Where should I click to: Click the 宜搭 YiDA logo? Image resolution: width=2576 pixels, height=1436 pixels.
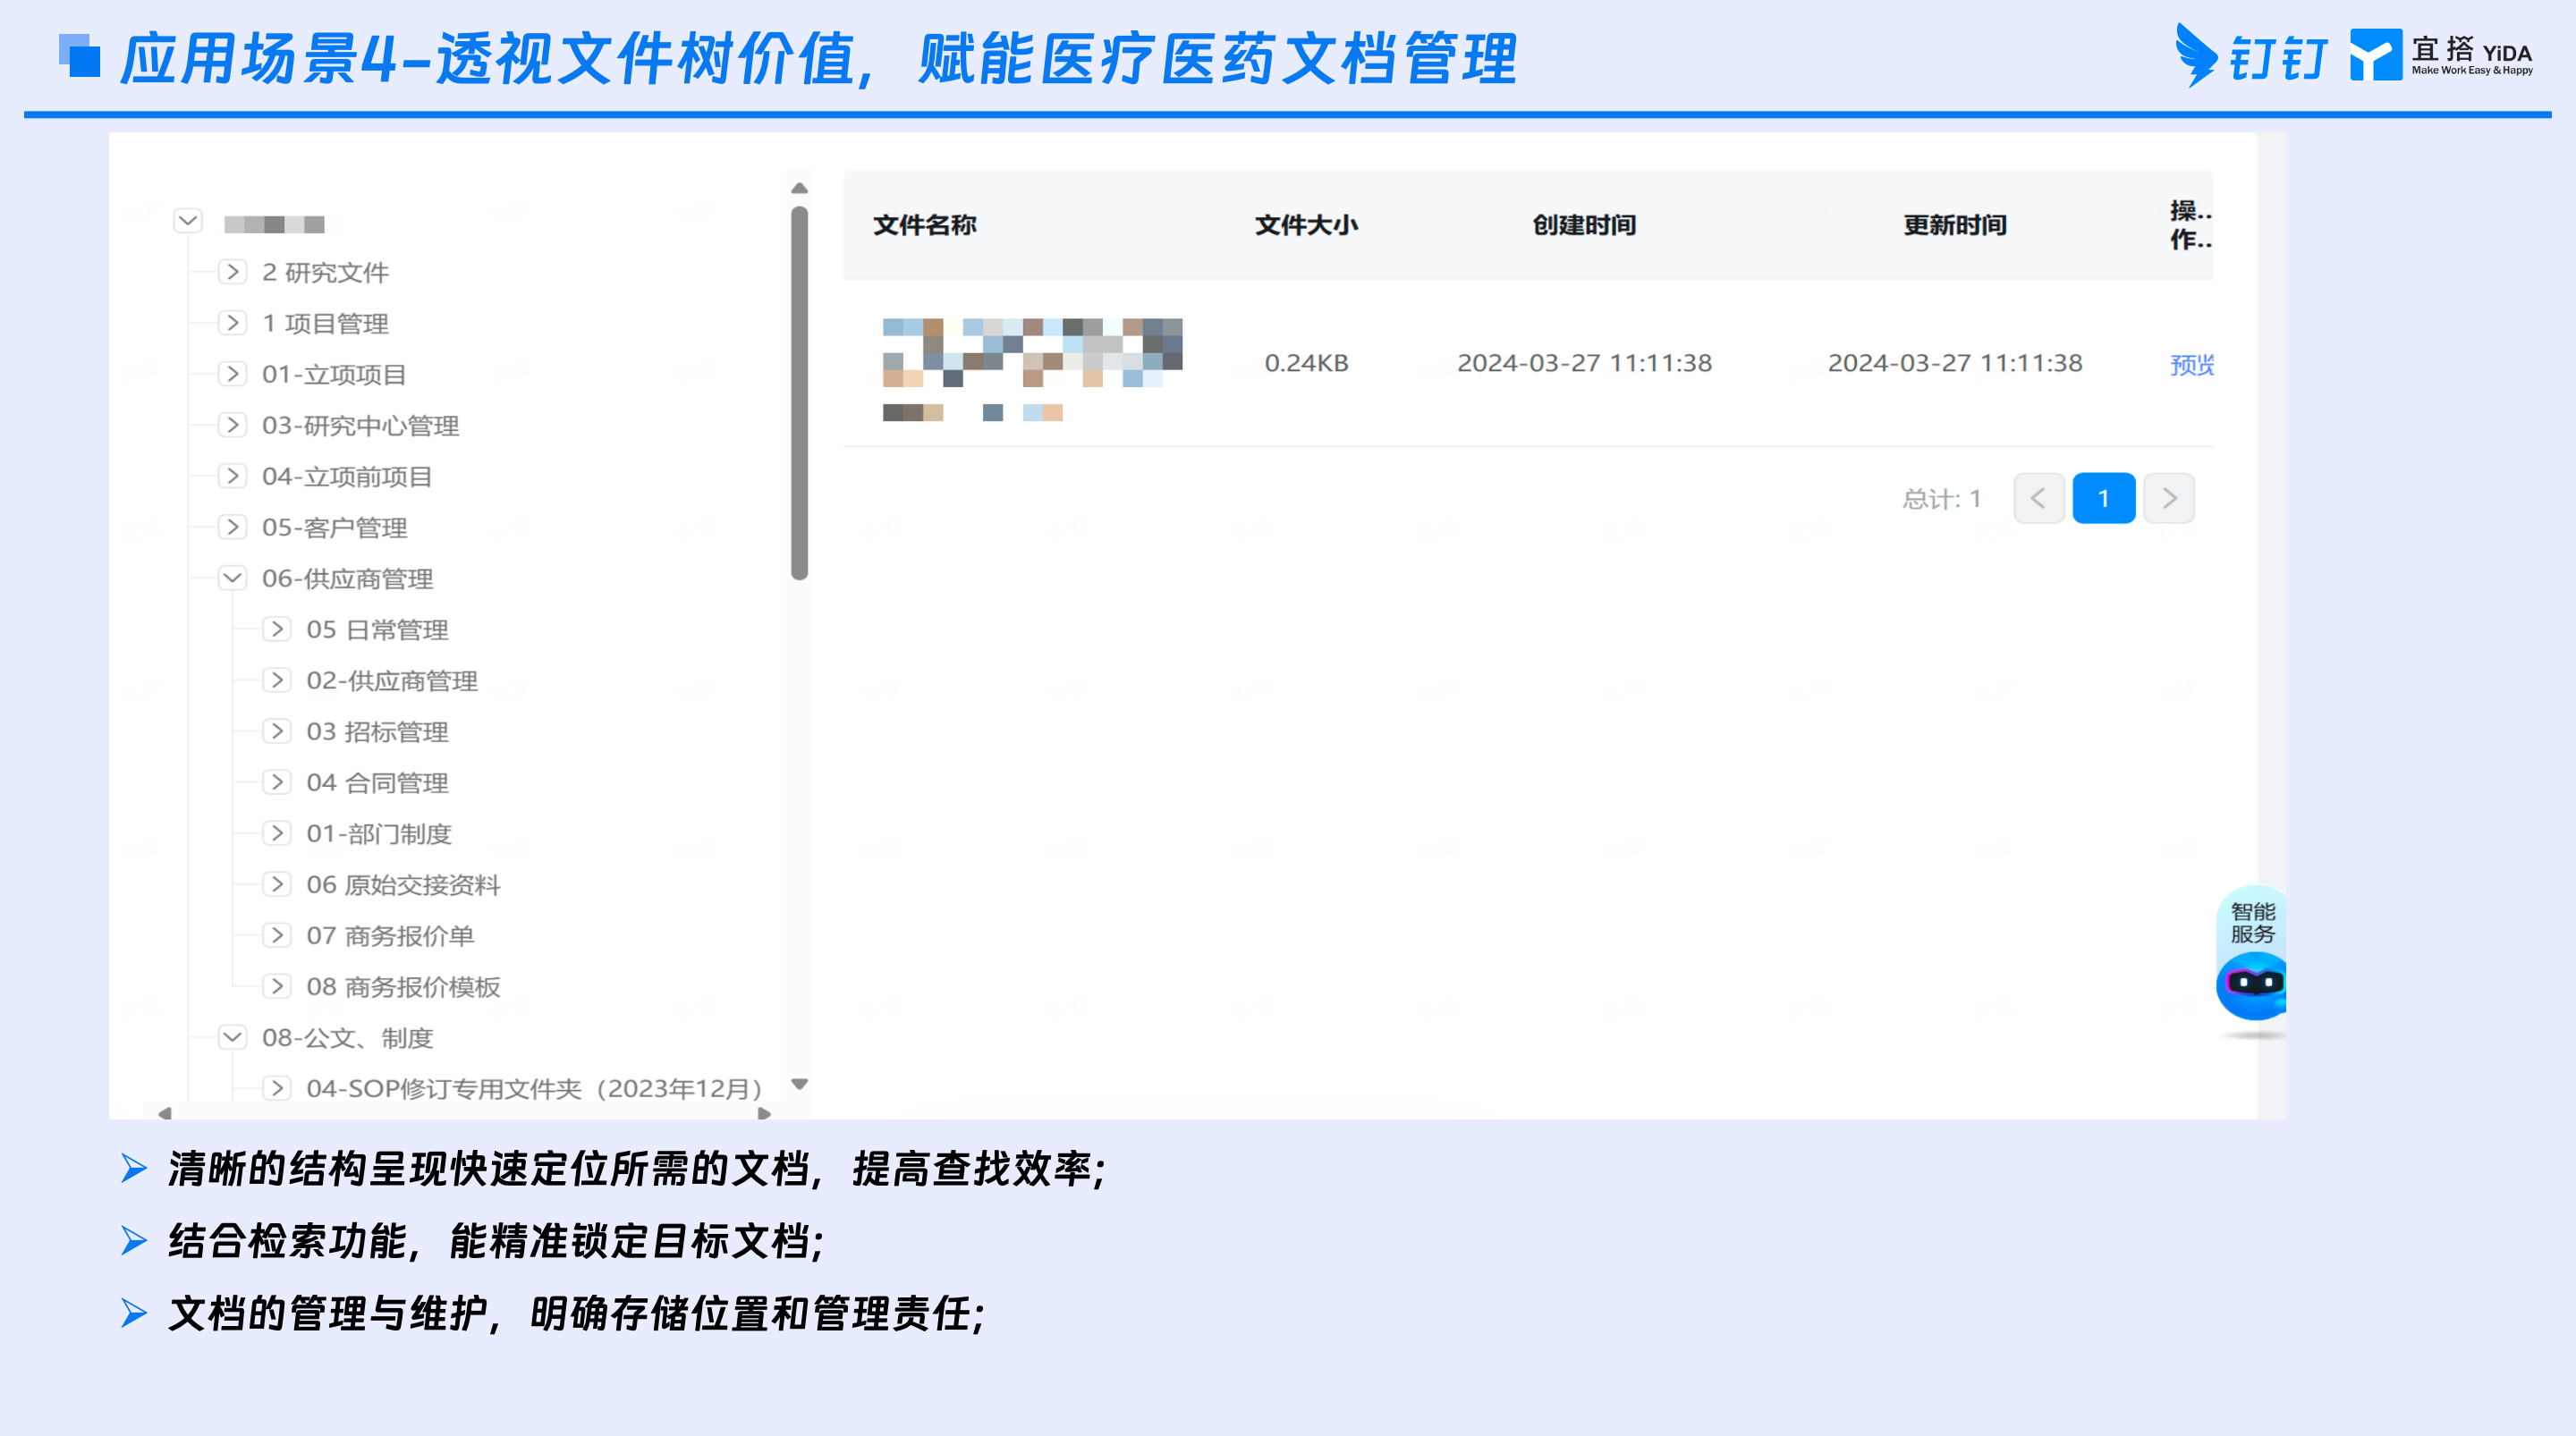(x=2441, y=55)
